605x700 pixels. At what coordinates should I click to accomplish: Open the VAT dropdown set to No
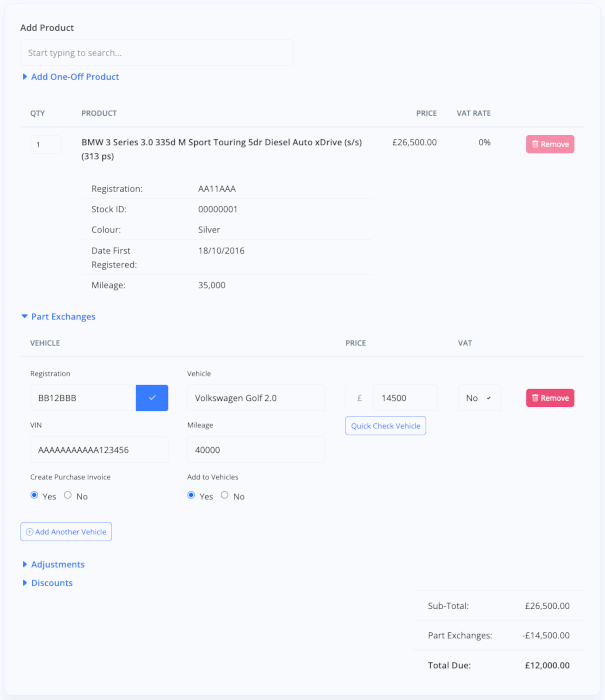479,398
